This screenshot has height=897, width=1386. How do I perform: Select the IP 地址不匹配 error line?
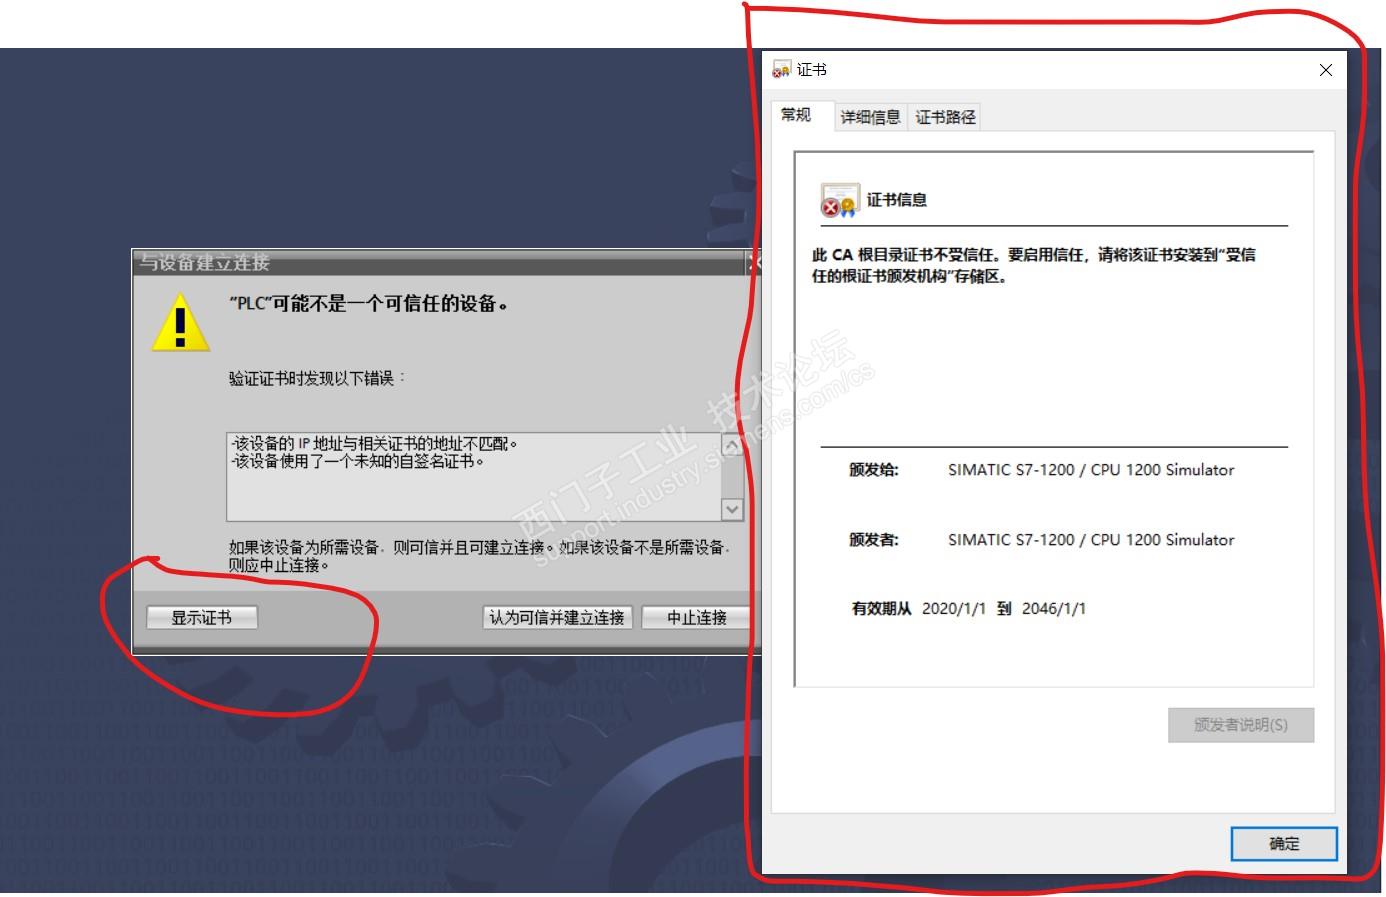coord(374,444)
